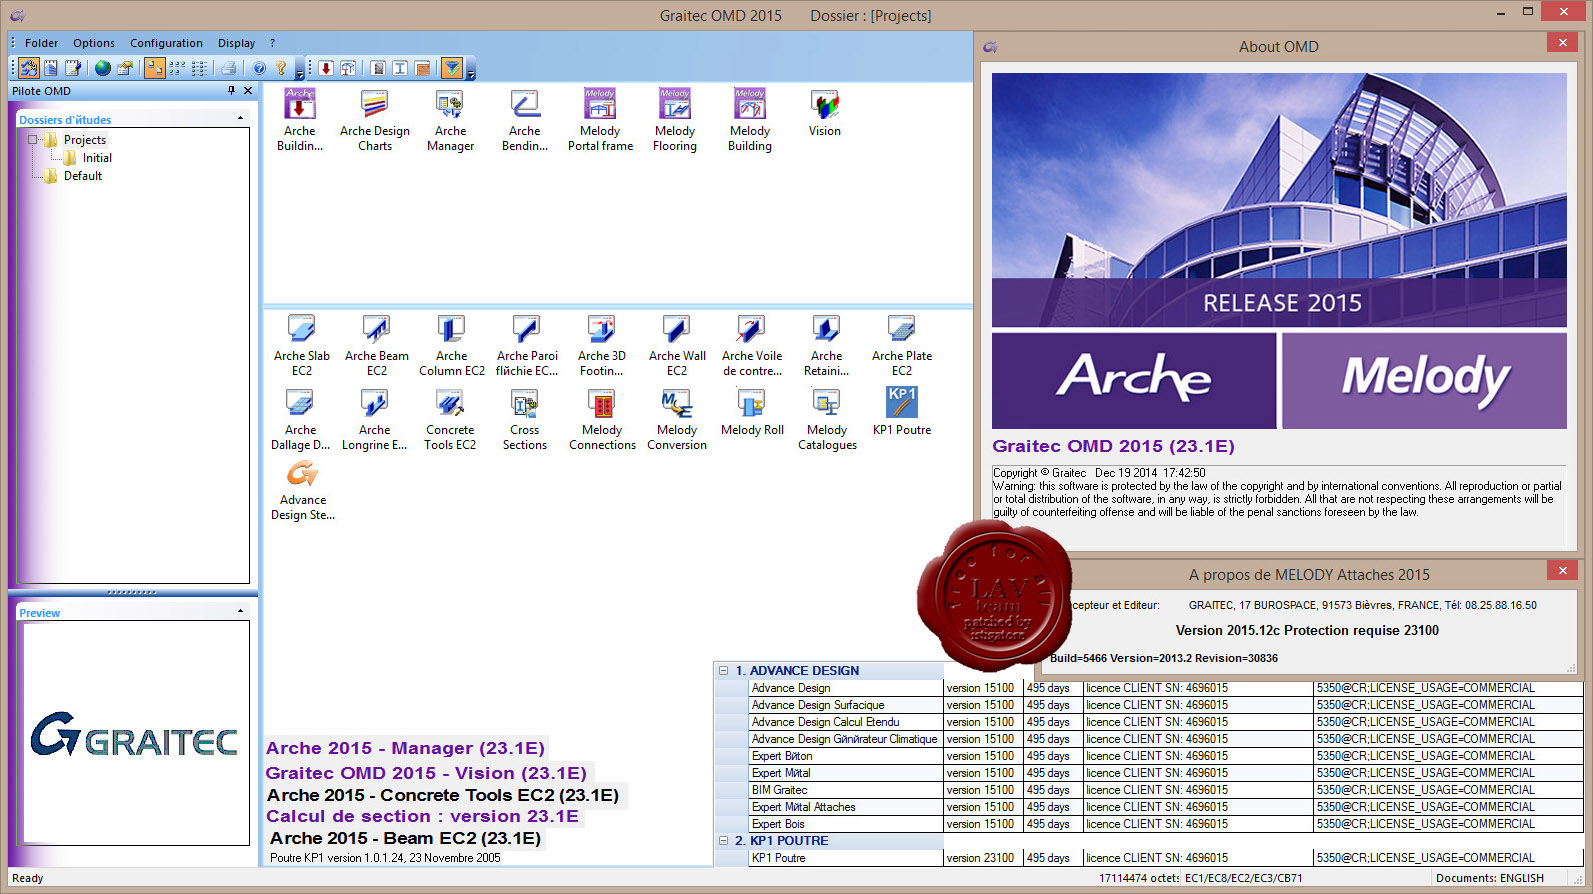Switch to list view in toolbar
Image resolution: width=1593 pixels, height=894 pixels.
point(199,68)
